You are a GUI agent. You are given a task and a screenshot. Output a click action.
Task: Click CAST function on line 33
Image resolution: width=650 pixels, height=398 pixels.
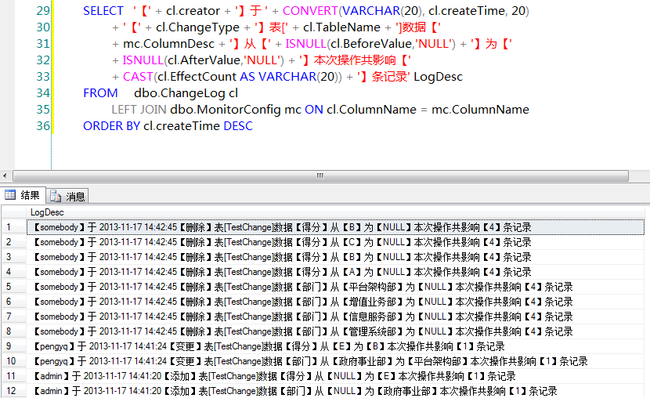click(138, 77)
